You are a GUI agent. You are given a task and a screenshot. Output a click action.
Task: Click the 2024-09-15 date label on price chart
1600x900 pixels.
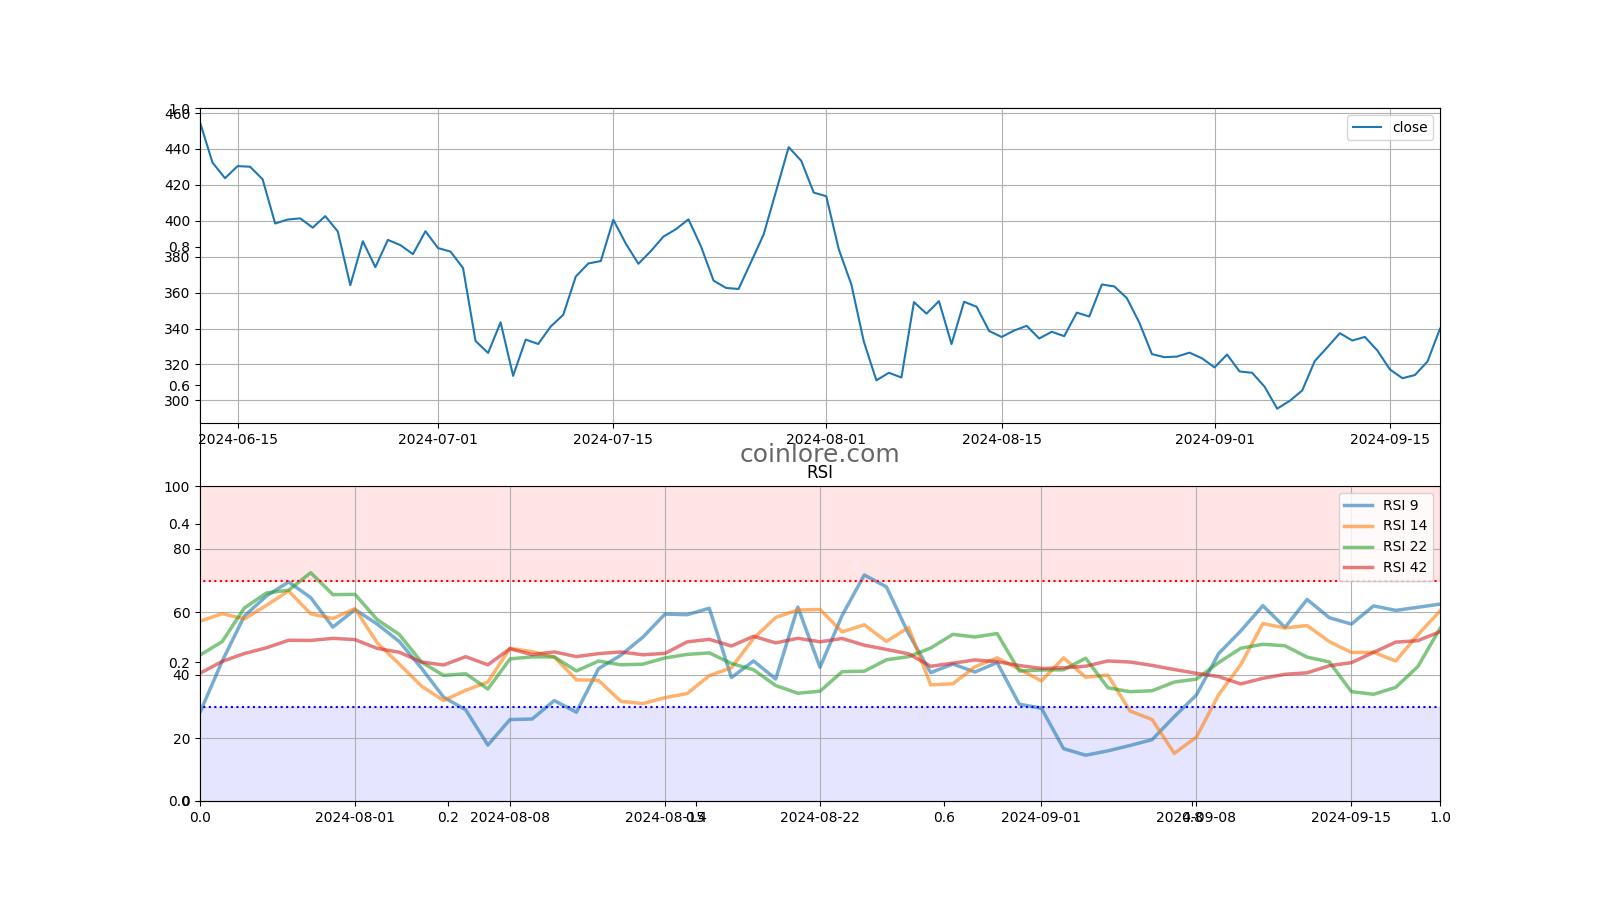(x=1390, y=439)
